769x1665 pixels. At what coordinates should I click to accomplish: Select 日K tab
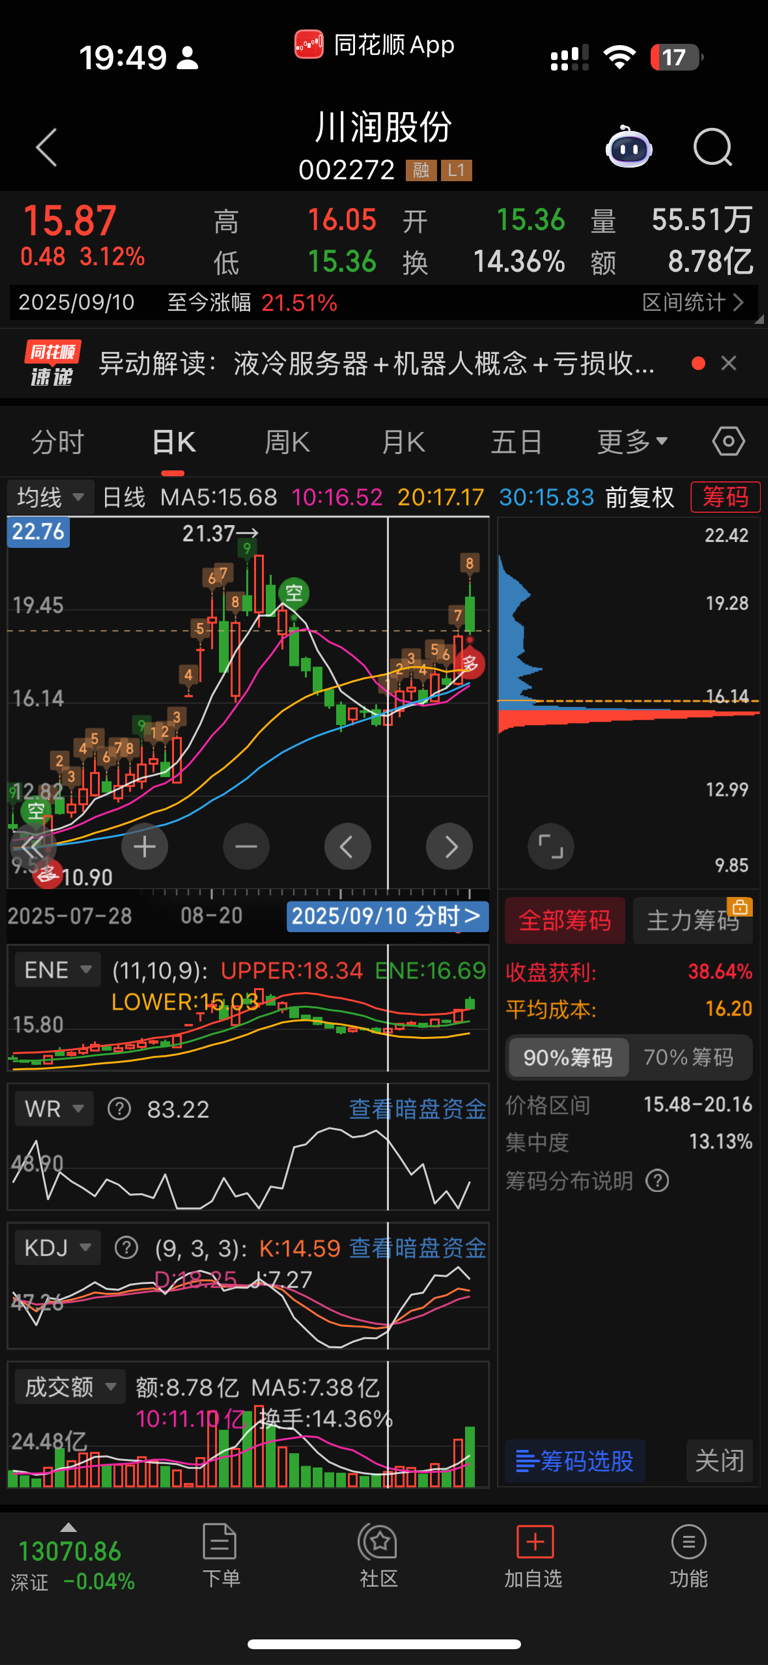pos(173,441)
